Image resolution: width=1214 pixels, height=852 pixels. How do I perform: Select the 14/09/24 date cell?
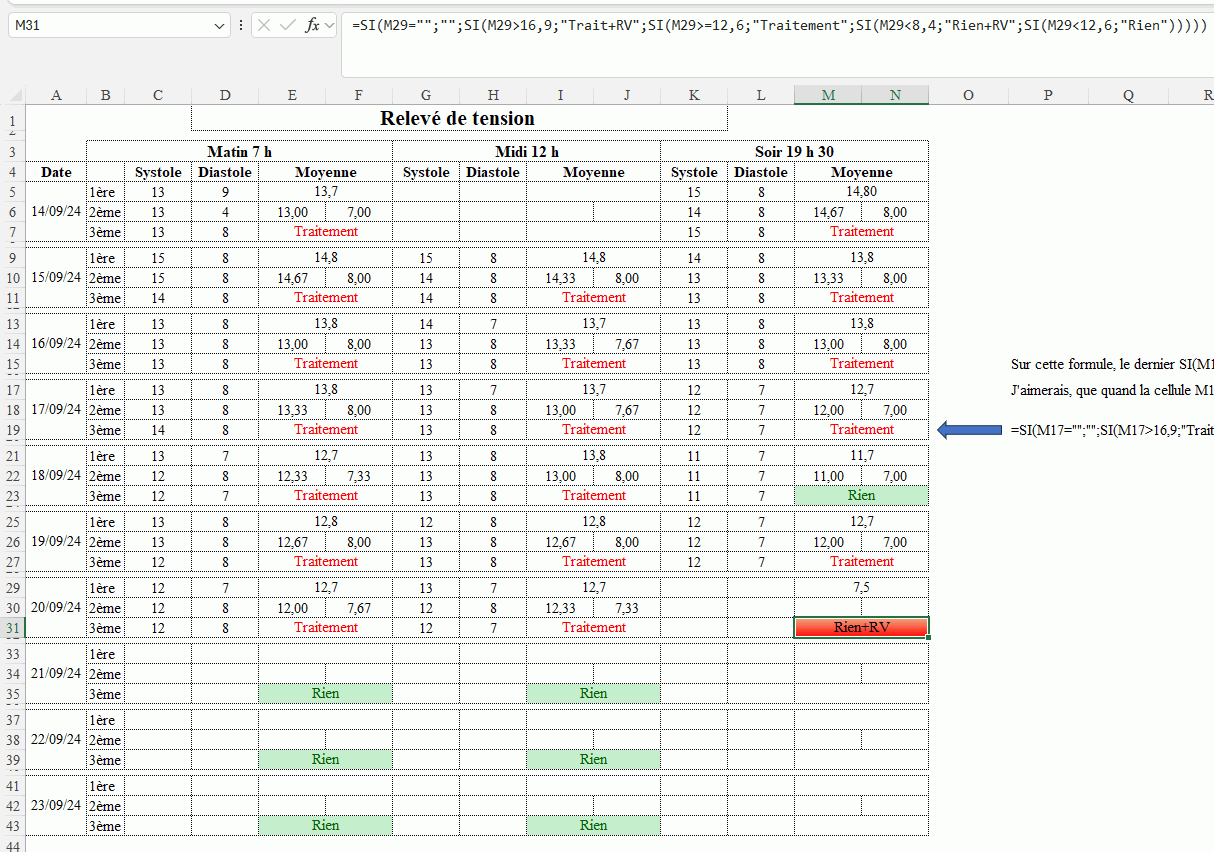click(56, 211)
